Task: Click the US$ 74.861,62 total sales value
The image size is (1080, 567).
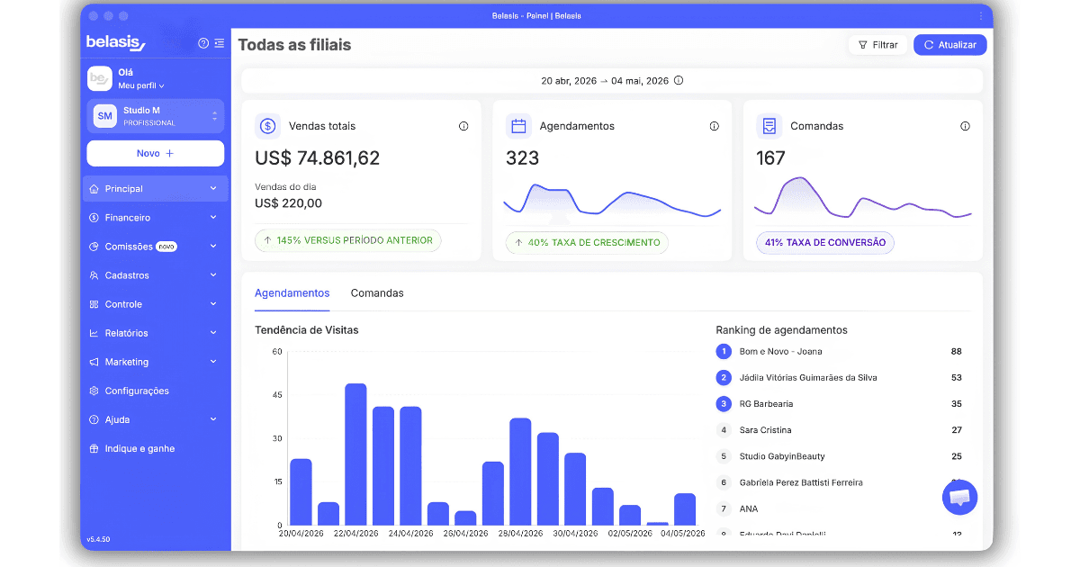Action: tap(317, 158)
